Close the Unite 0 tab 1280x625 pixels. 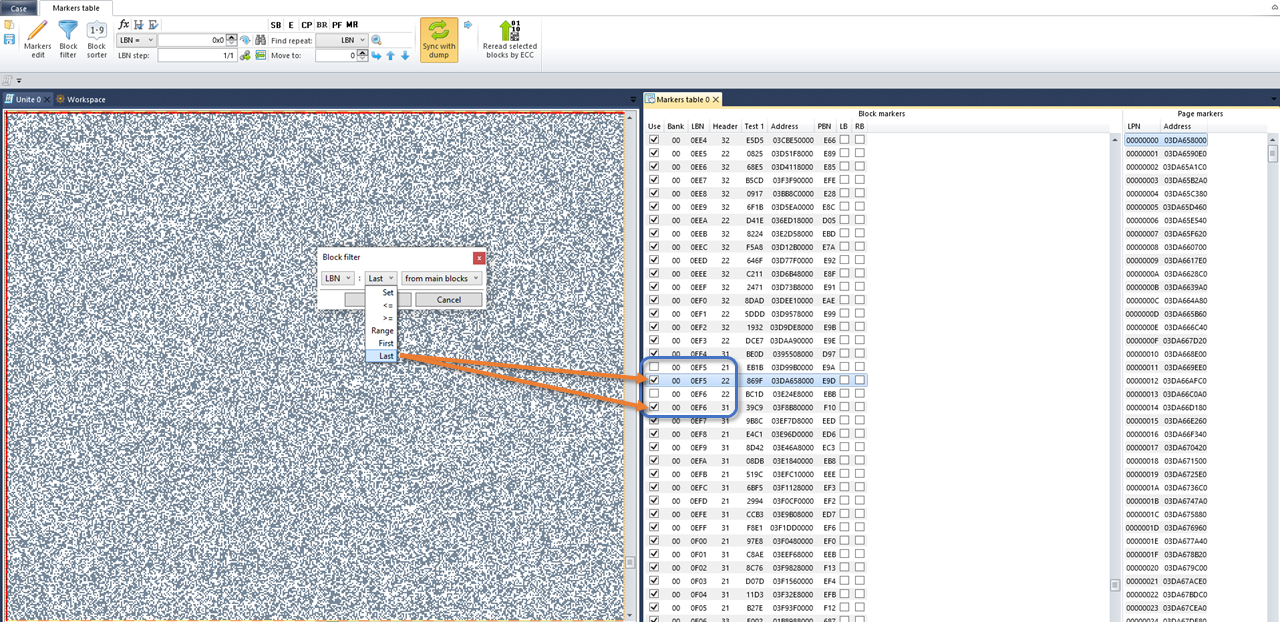[x=47, y=99]
